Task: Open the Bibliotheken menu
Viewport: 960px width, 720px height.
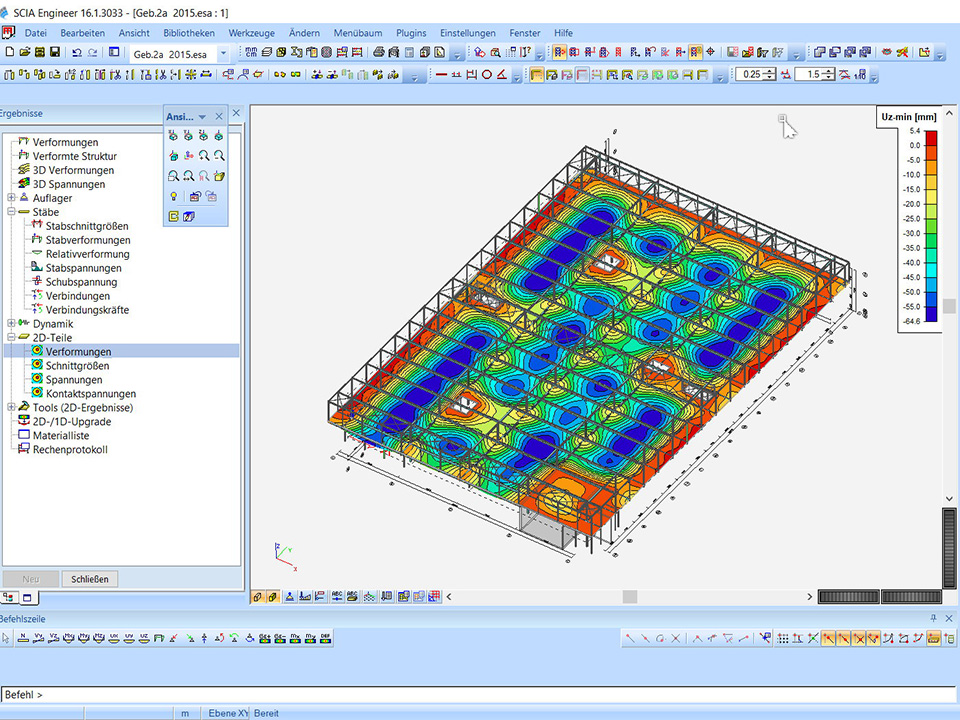Action: click(189, 33)
